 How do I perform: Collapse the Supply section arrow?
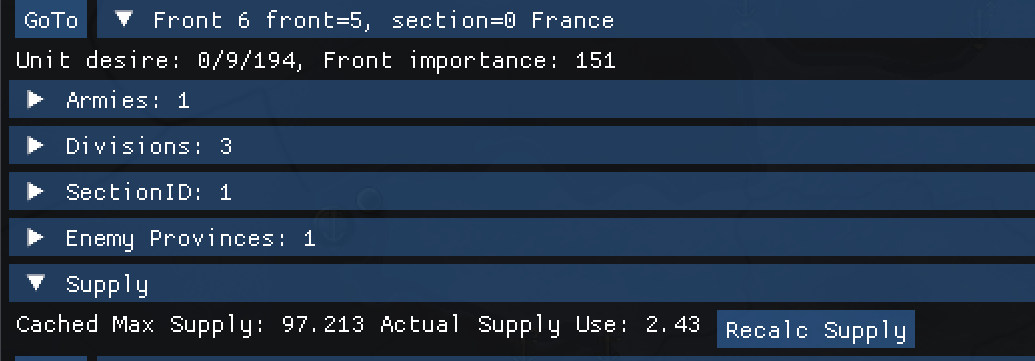coord(35,283)
